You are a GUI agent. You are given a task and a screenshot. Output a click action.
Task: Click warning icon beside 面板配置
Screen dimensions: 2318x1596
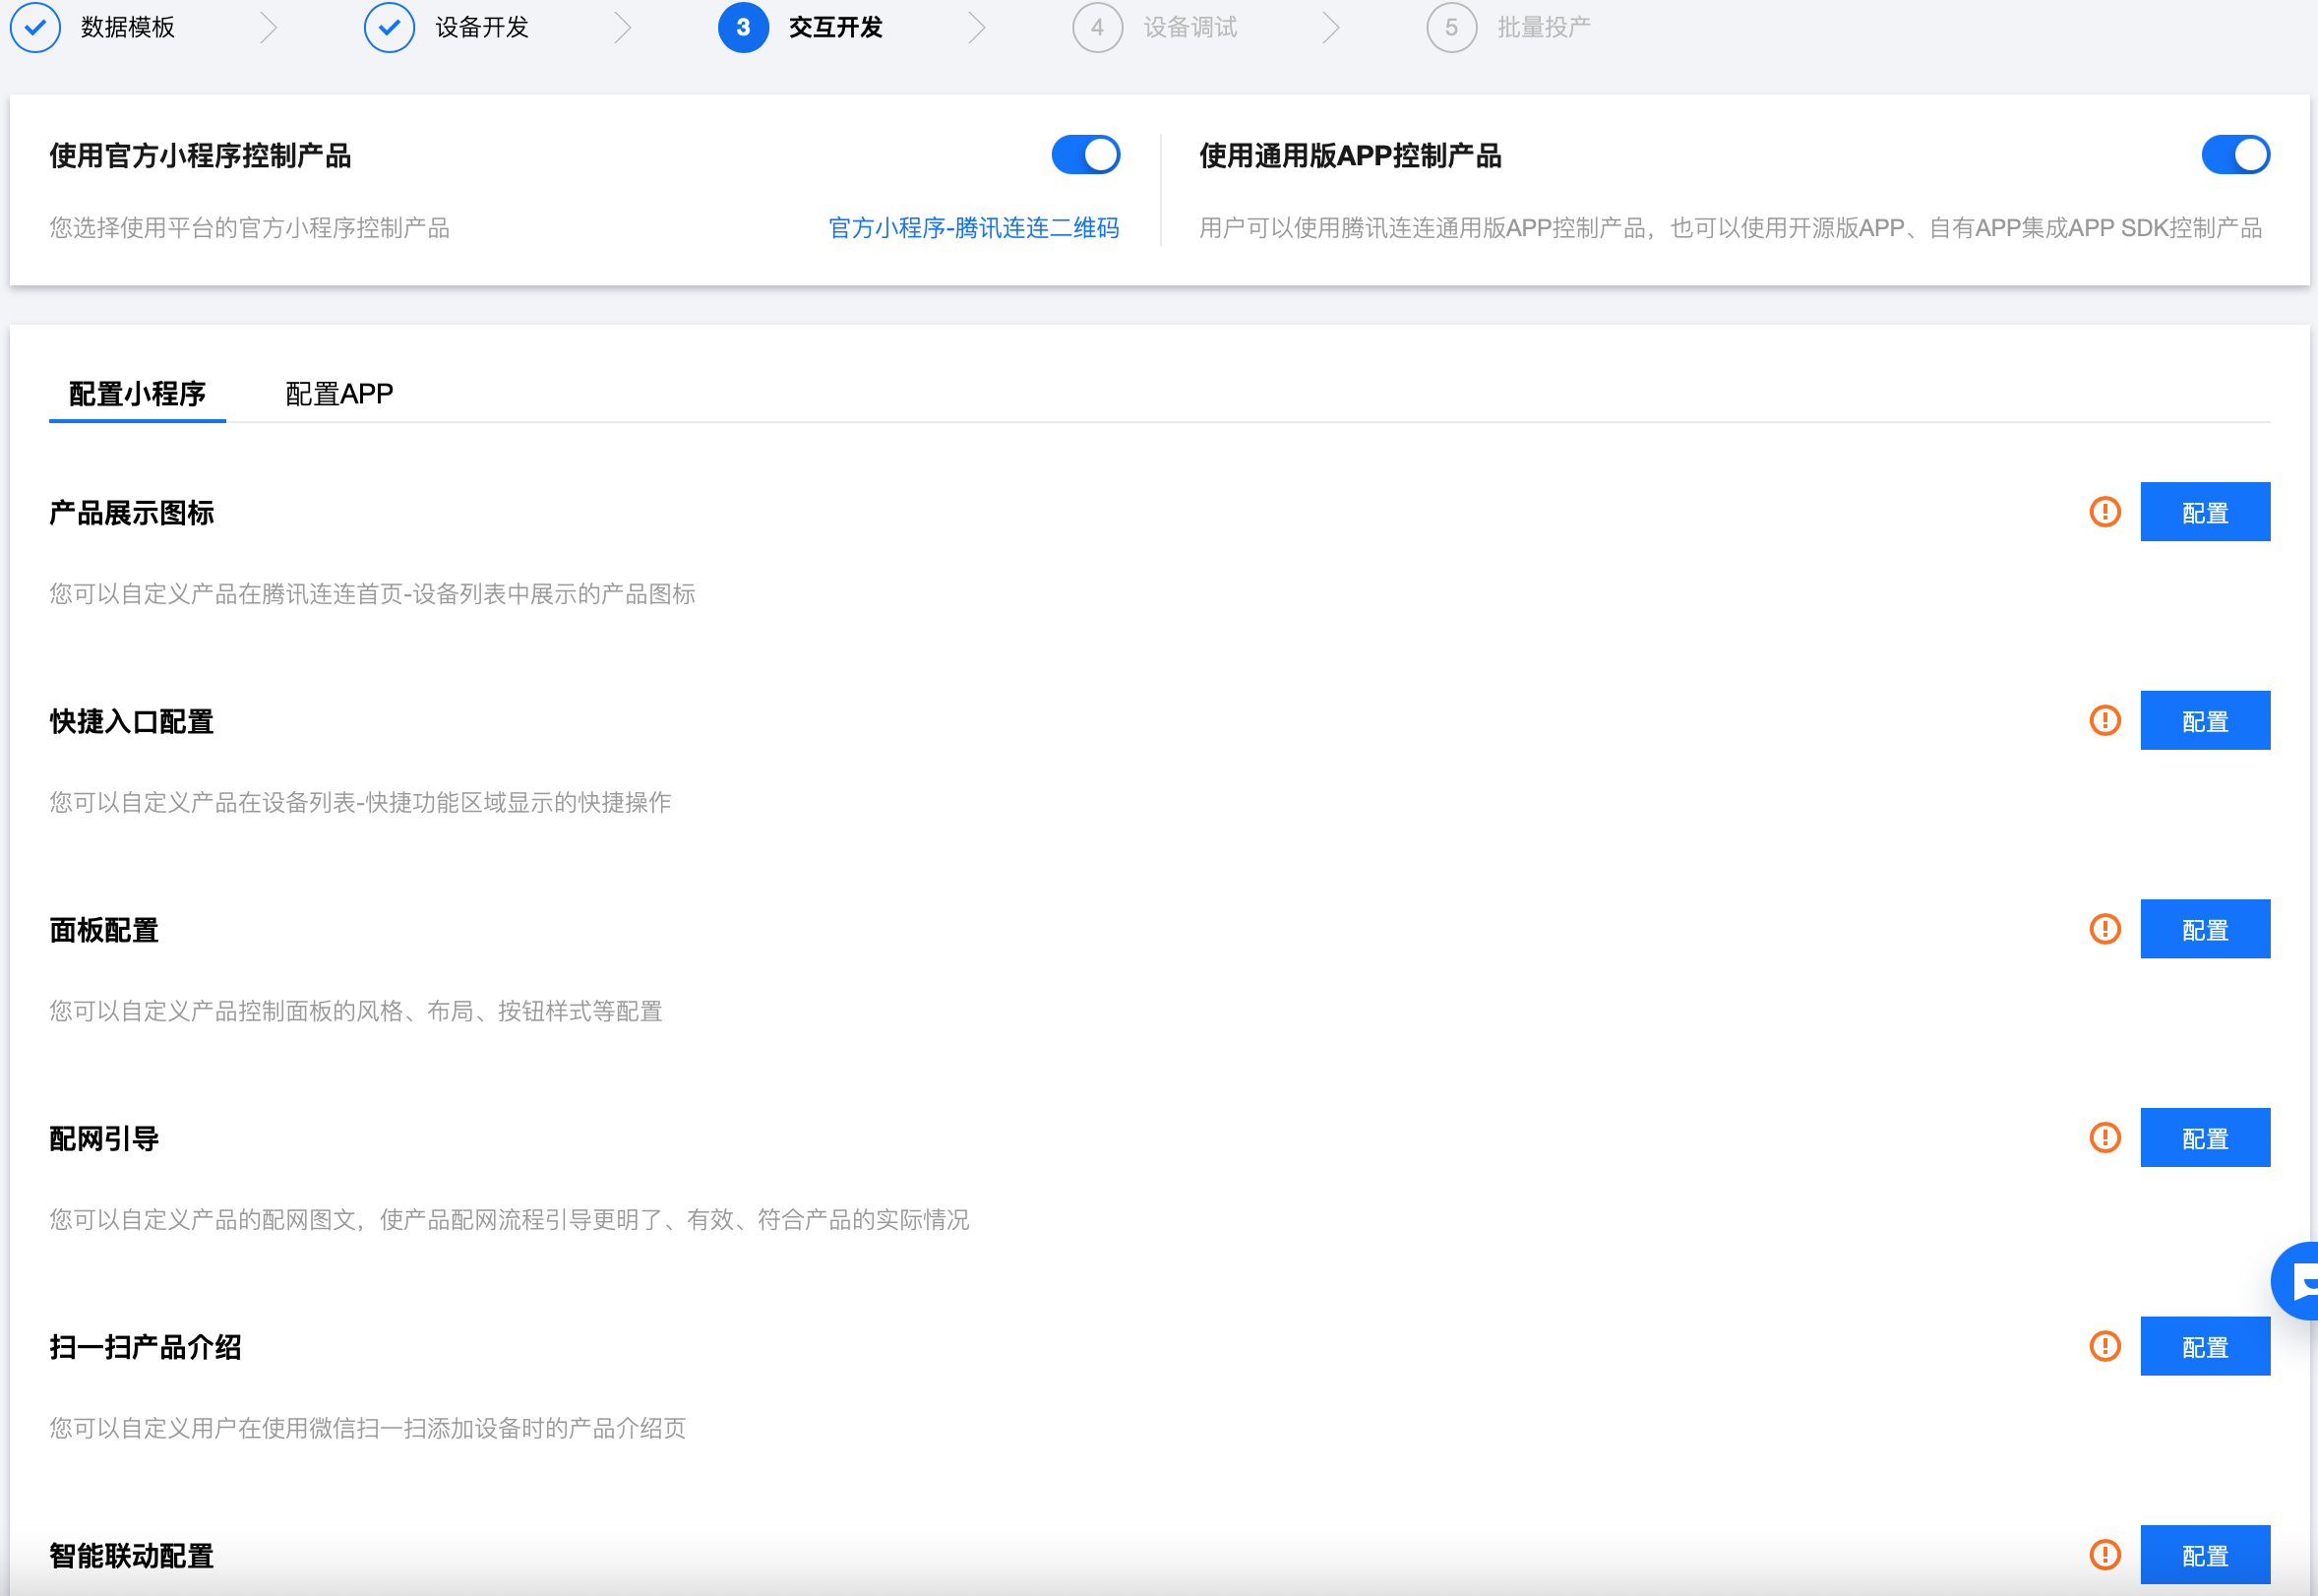point(2105,929)
